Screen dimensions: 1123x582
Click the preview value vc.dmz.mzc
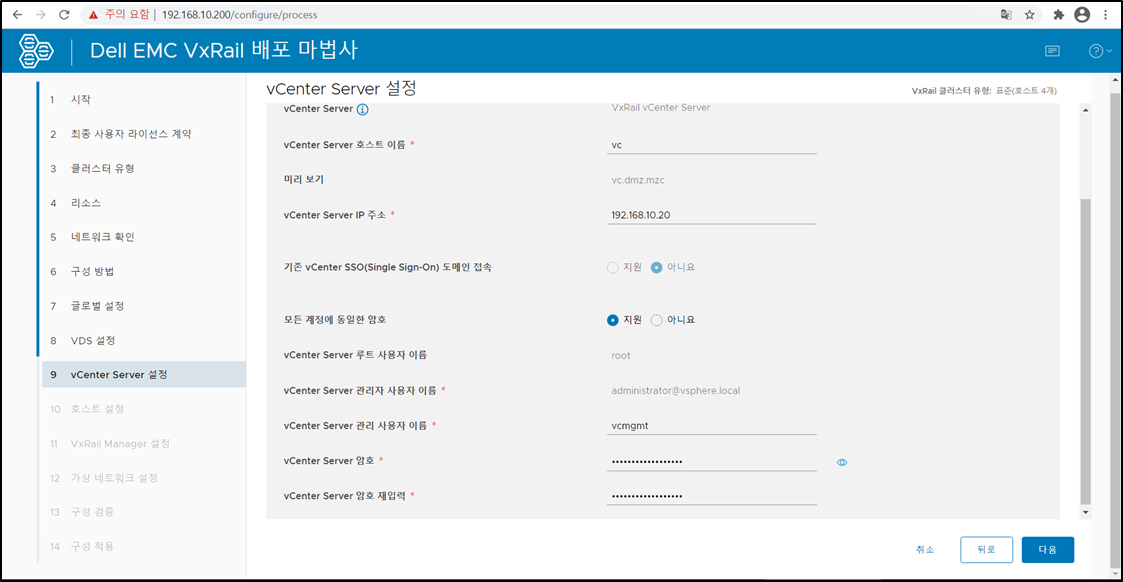click(x=637, y=180)
